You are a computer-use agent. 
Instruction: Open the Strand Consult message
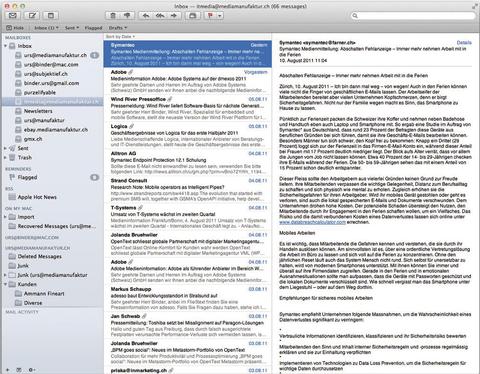click(188, 190)
